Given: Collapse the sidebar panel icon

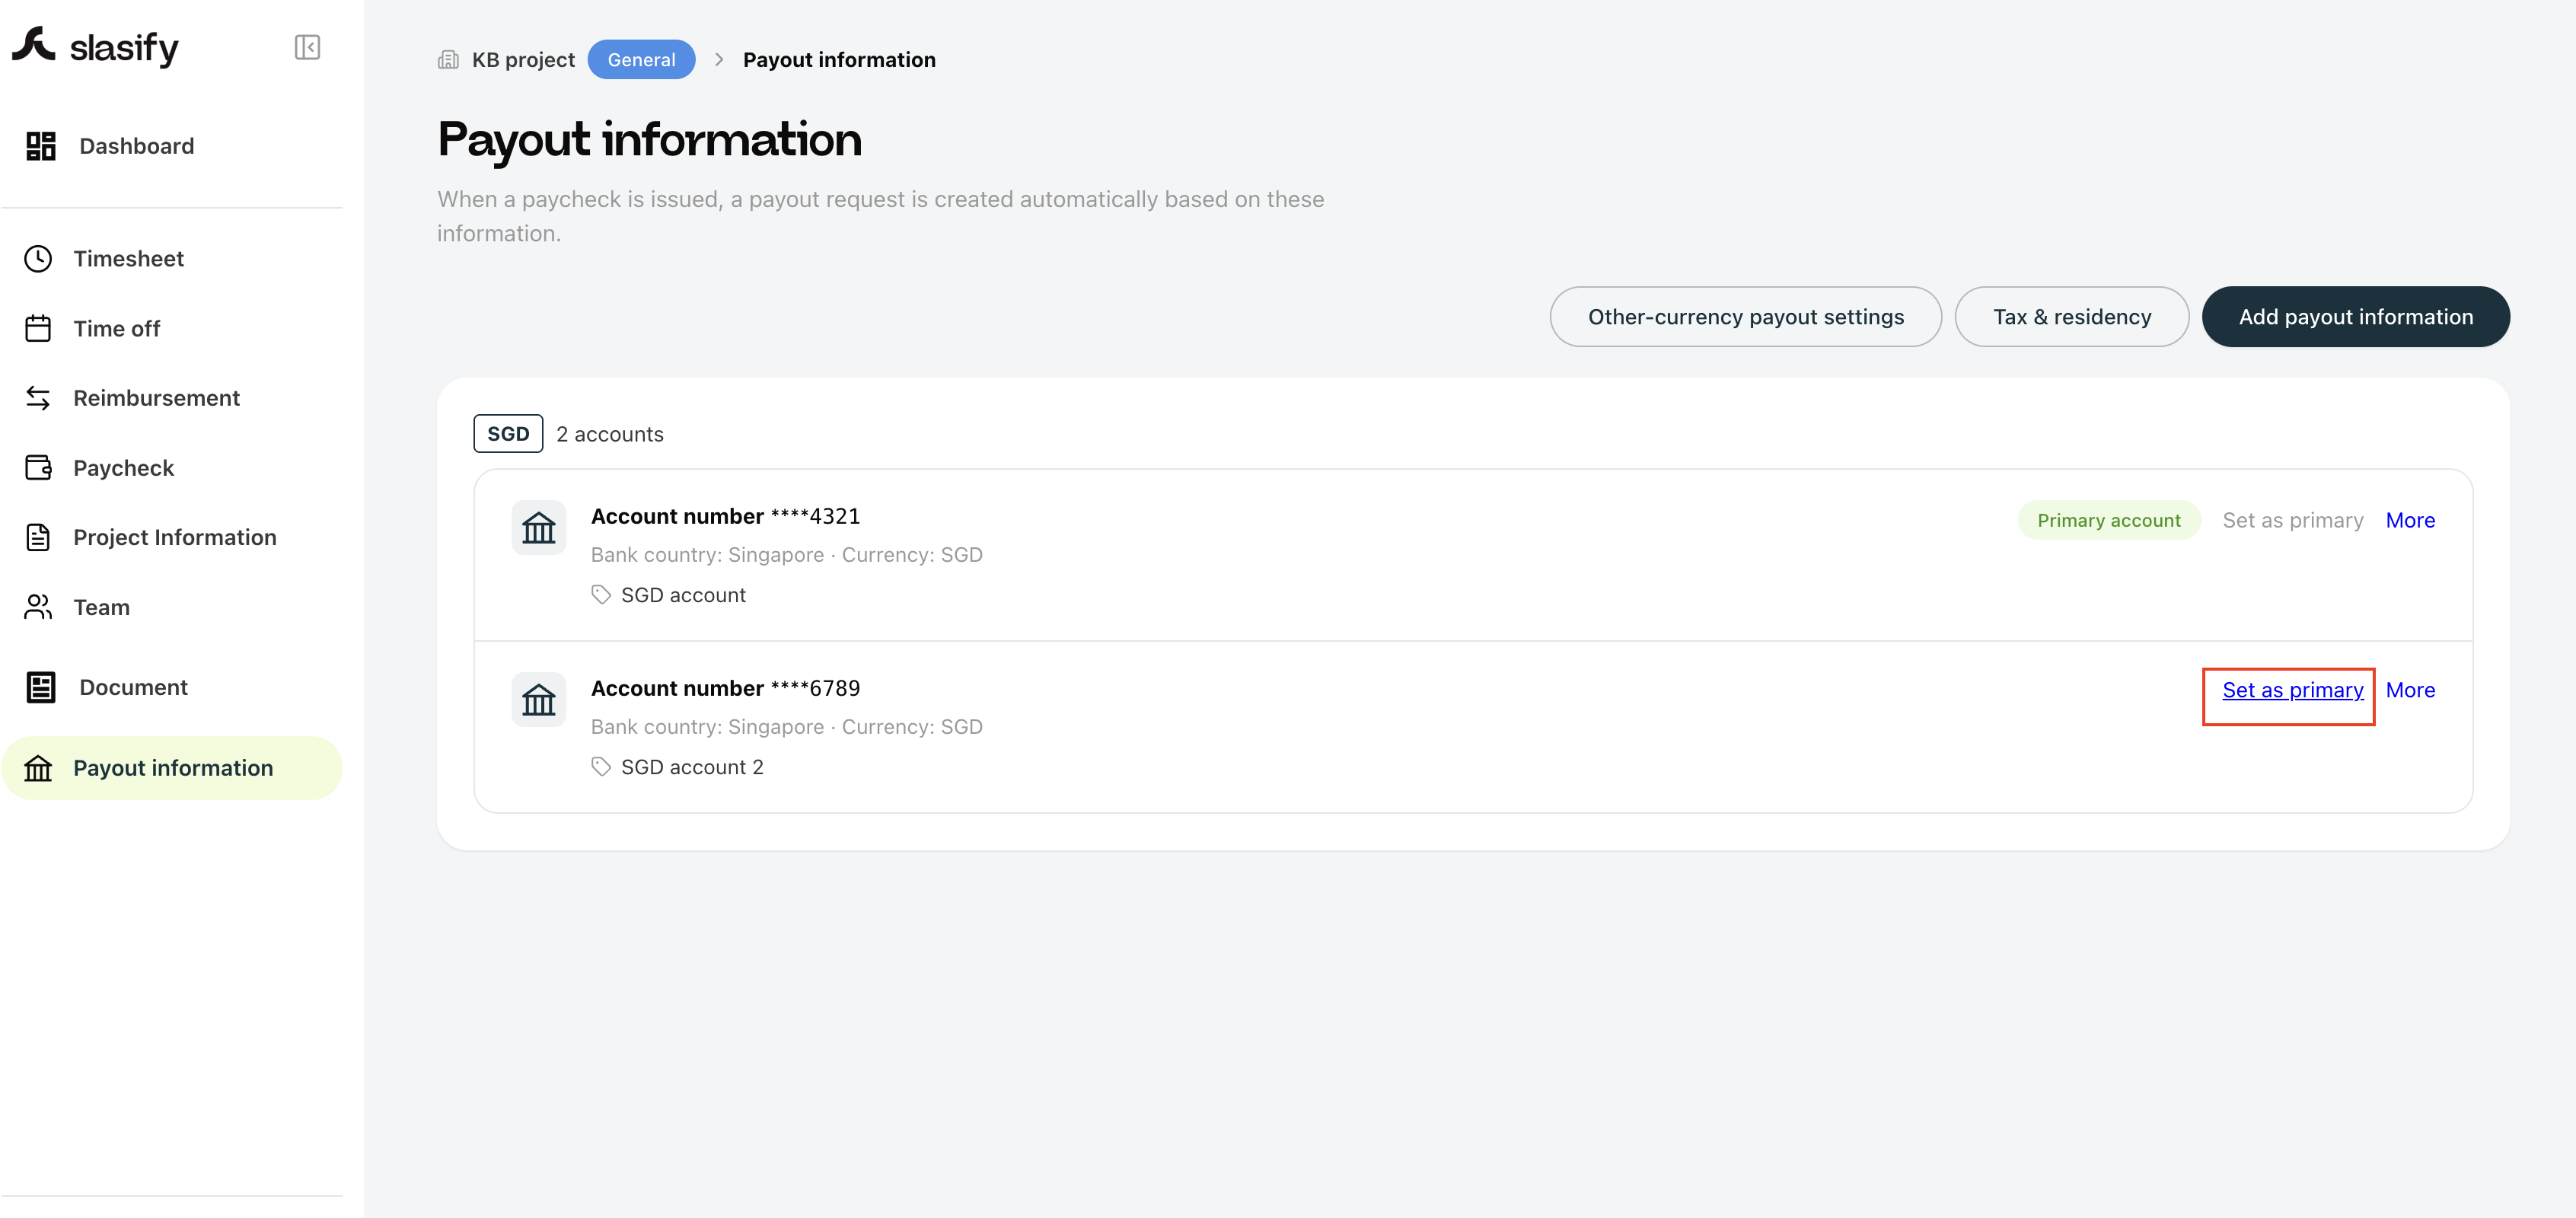Looking at the screenshot, I should [307, 47].
